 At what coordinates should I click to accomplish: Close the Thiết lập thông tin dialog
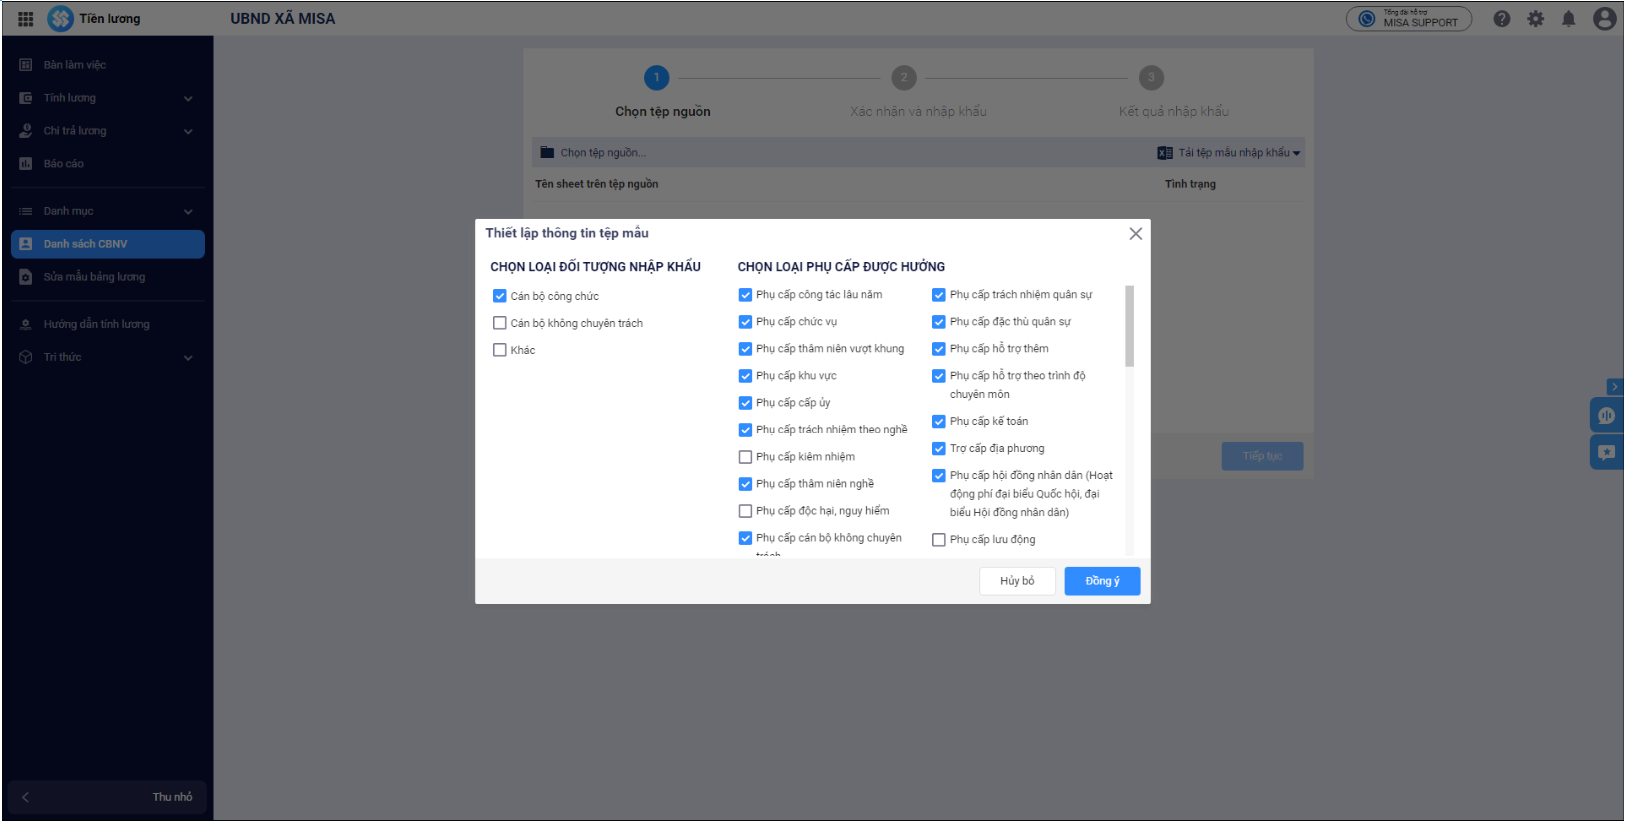(x=1136, y=234)
